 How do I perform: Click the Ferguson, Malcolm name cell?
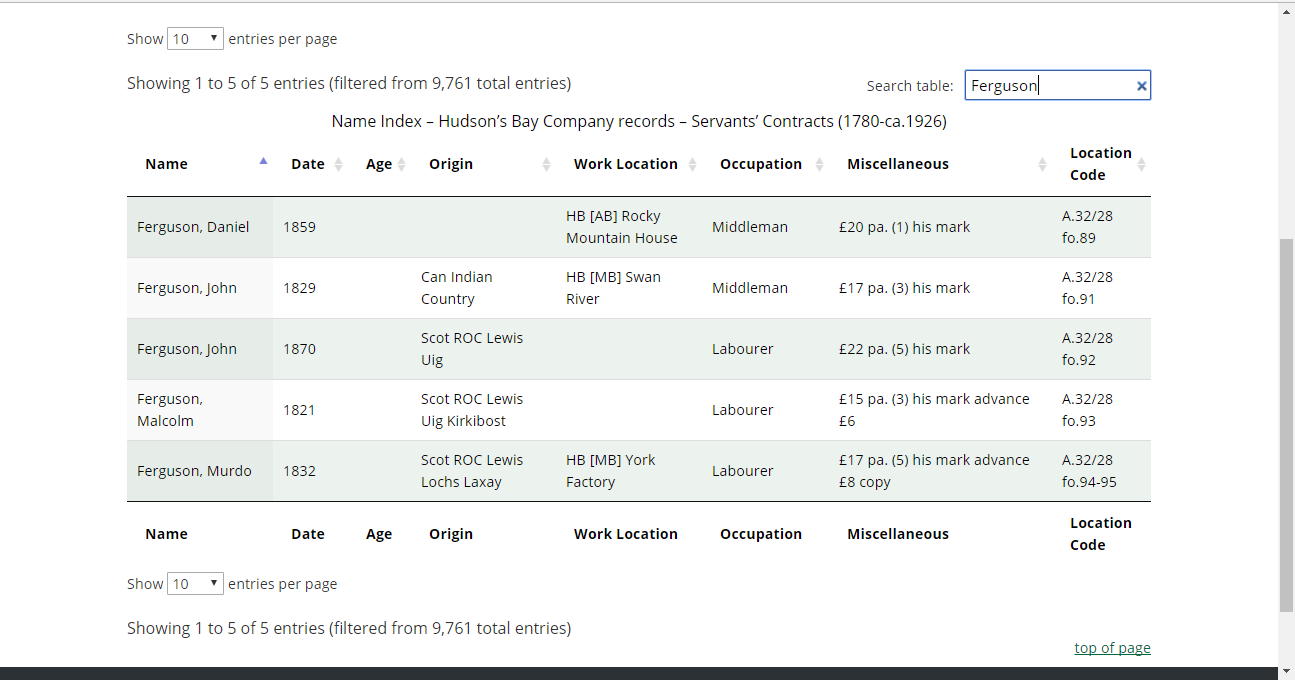[x=170, y=410]
